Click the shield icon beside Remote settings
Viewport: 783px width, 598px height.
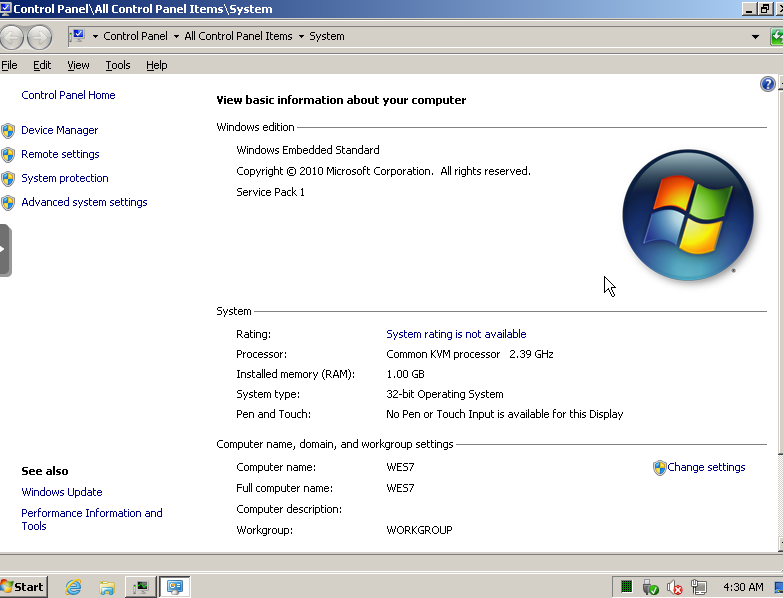click(8, 155)
